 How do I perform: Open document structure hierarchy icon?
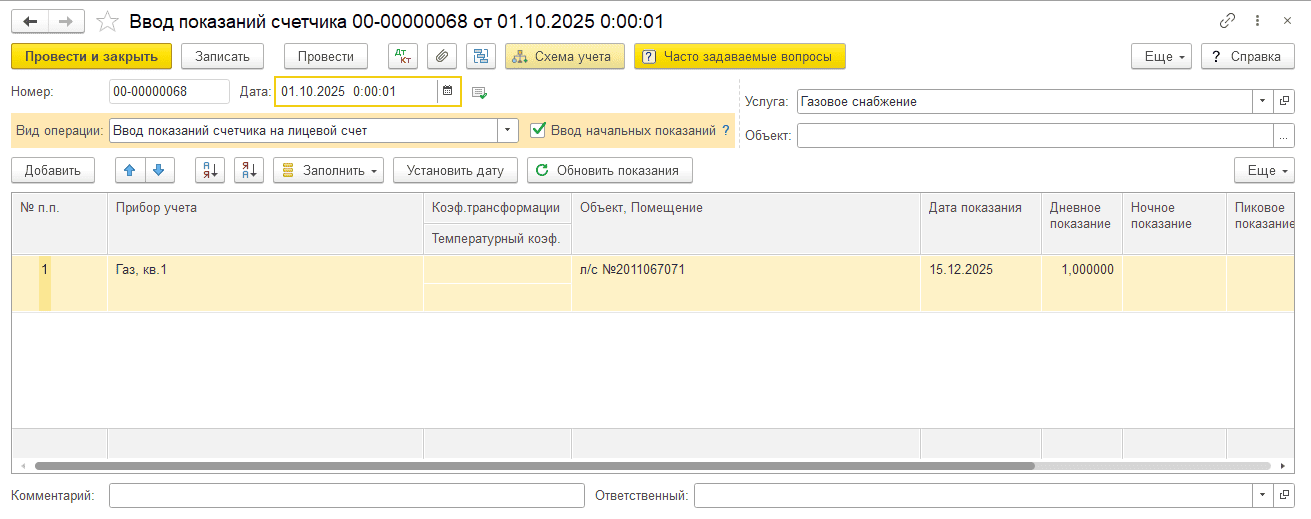click(481, 56)
